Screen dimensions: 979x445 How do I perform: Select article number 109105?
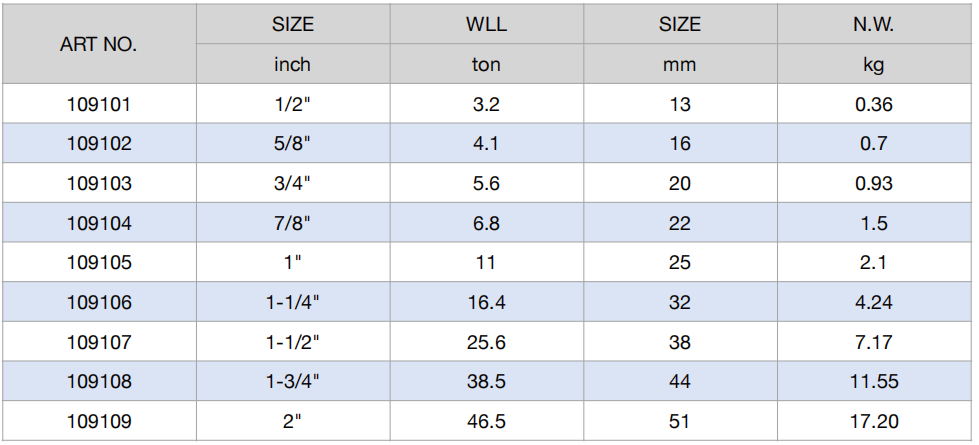click(x=99, y=262)
